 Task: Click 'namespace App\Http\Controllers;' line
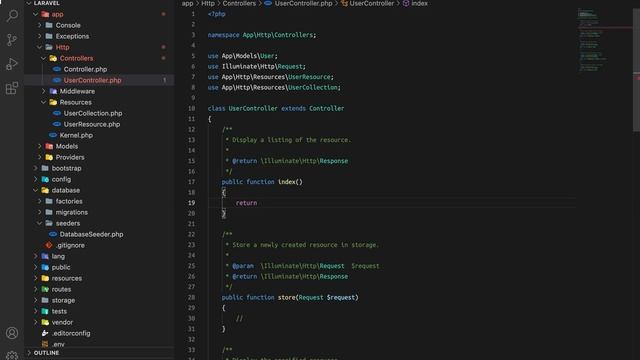point(262,35)
